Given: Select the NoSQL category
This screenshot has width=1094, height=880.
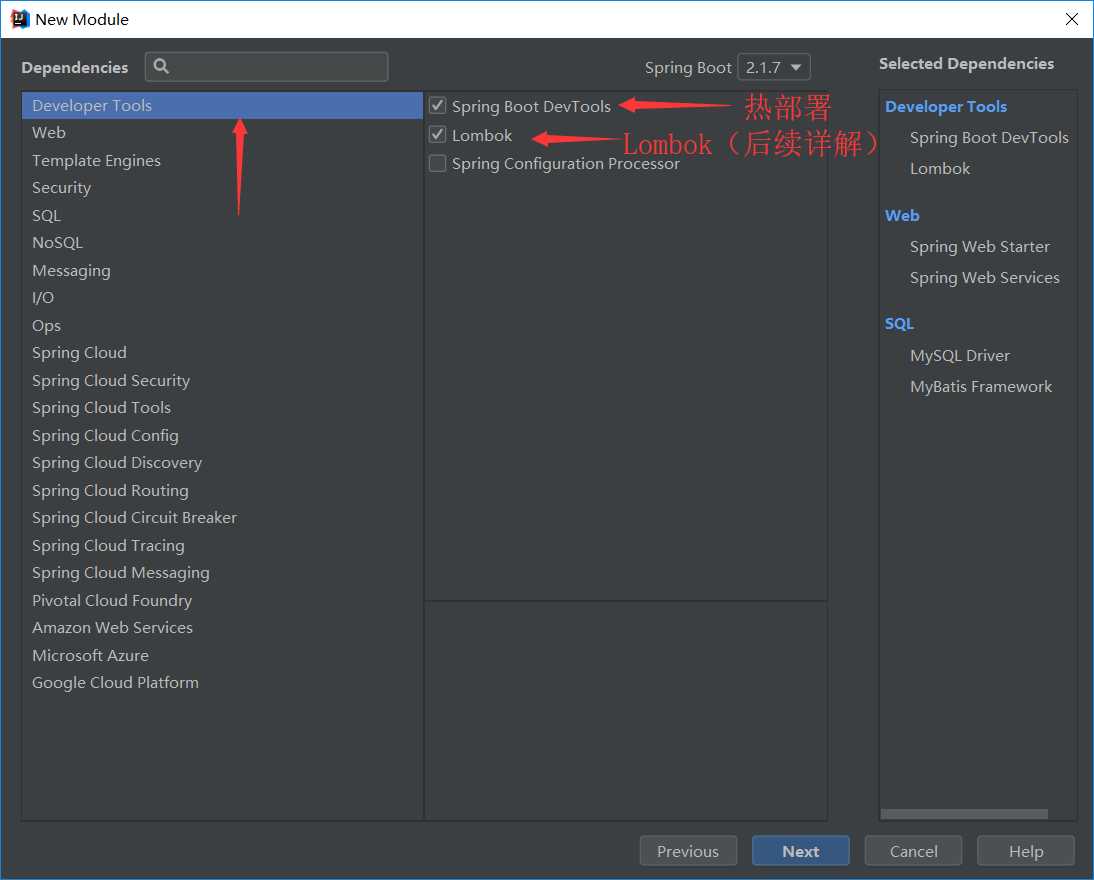Looking at the screenshot, I should pyautogui.click(x=222, y=243).
